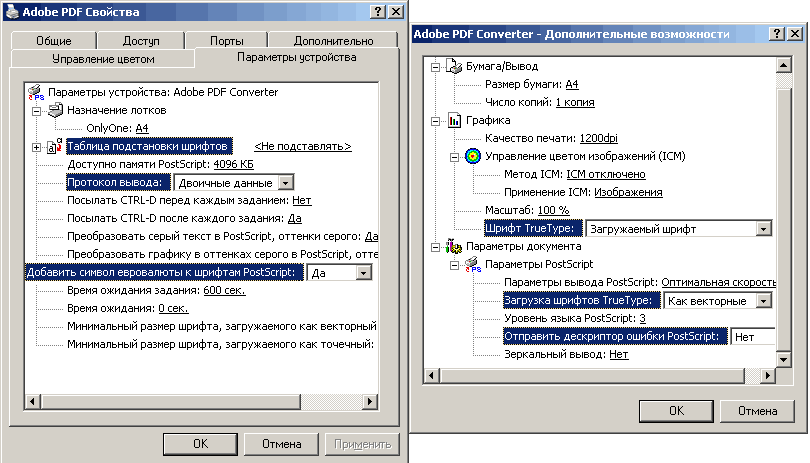
Task: Click scroll right arrow in device settings tree
Action: click(369, 402)
